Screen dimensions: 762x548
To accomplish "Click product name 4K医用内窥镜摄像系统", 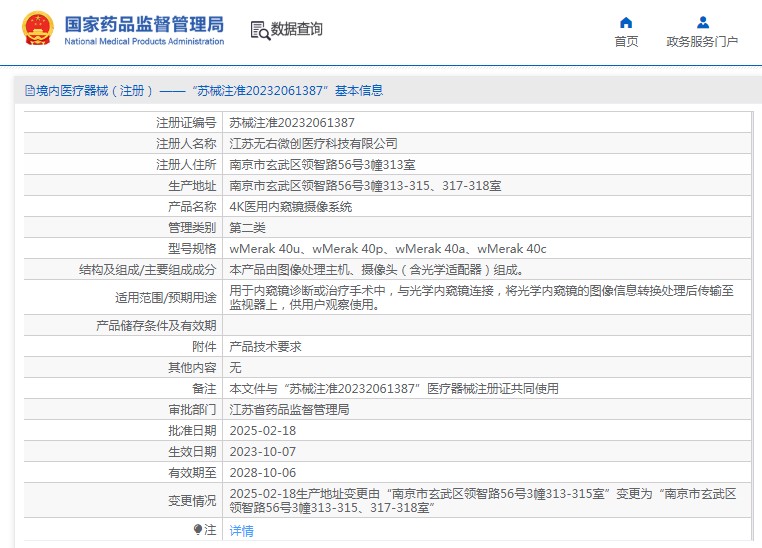I will point(291,207).
